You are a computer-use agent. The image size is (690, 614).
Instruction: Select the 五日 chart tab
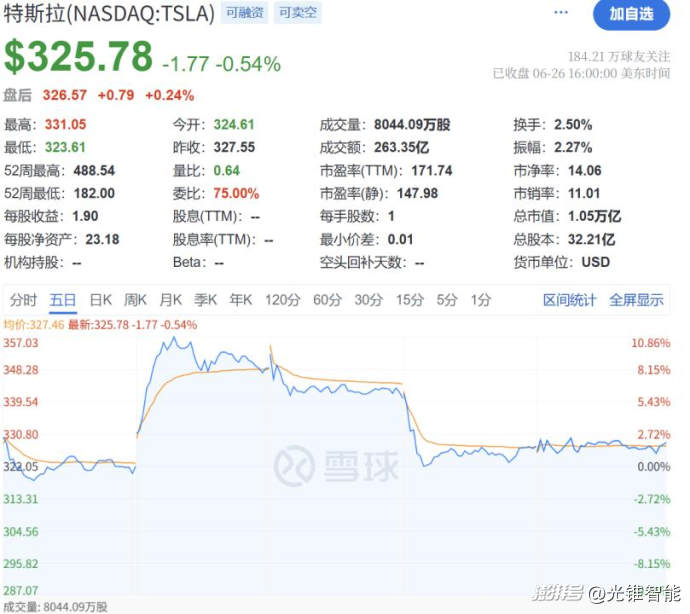click(x=63, y=300)
